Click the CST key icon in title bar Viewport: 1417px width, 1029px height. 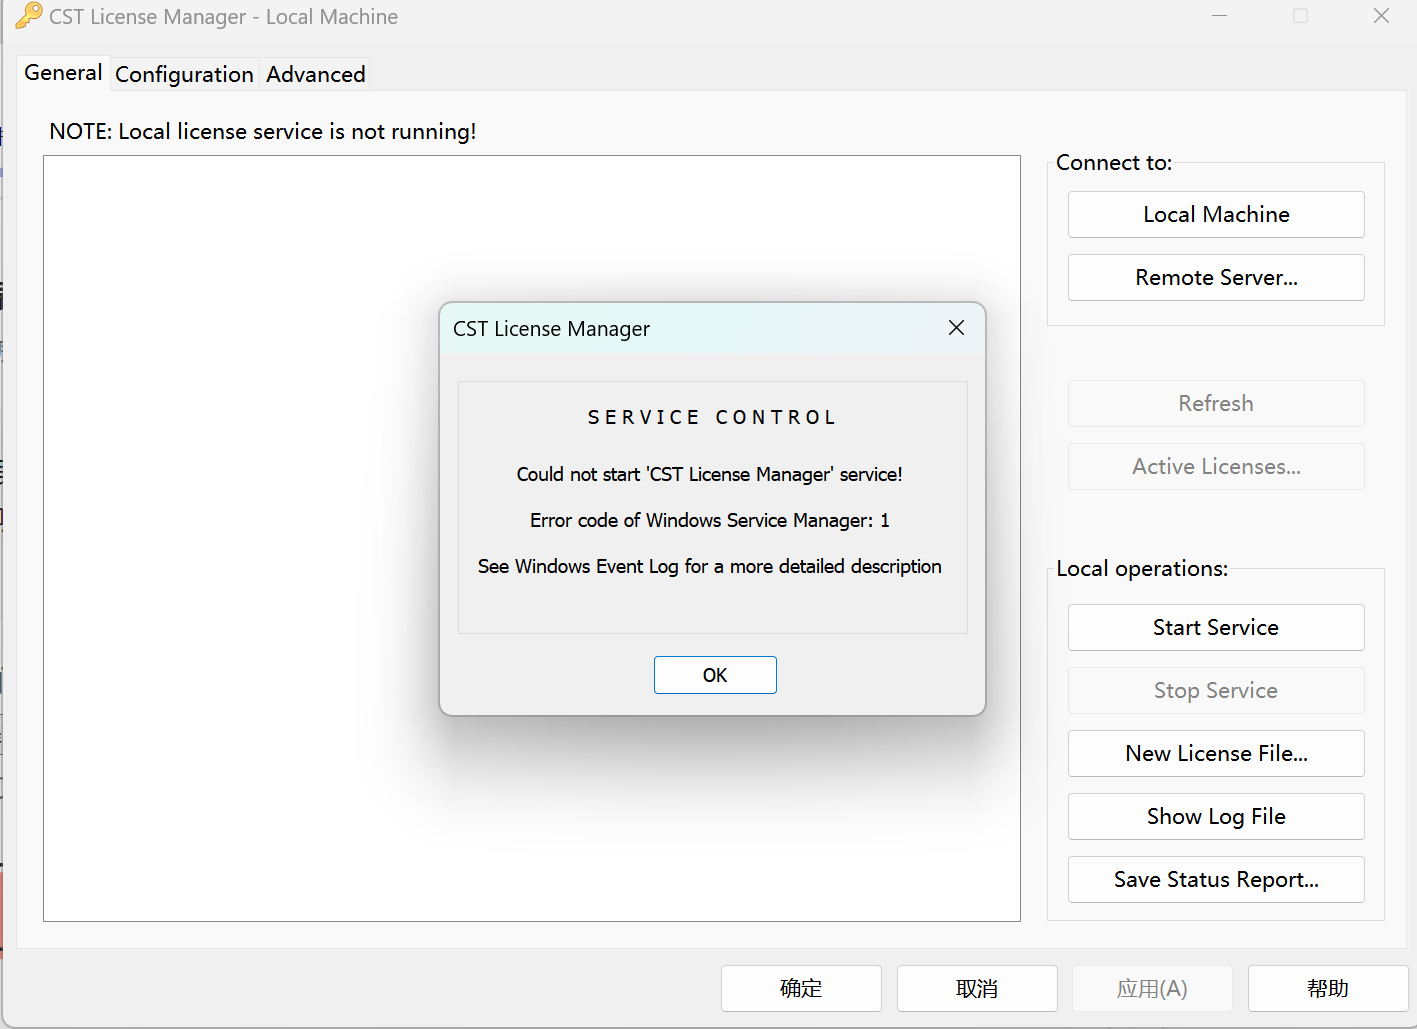pos(28,16)
